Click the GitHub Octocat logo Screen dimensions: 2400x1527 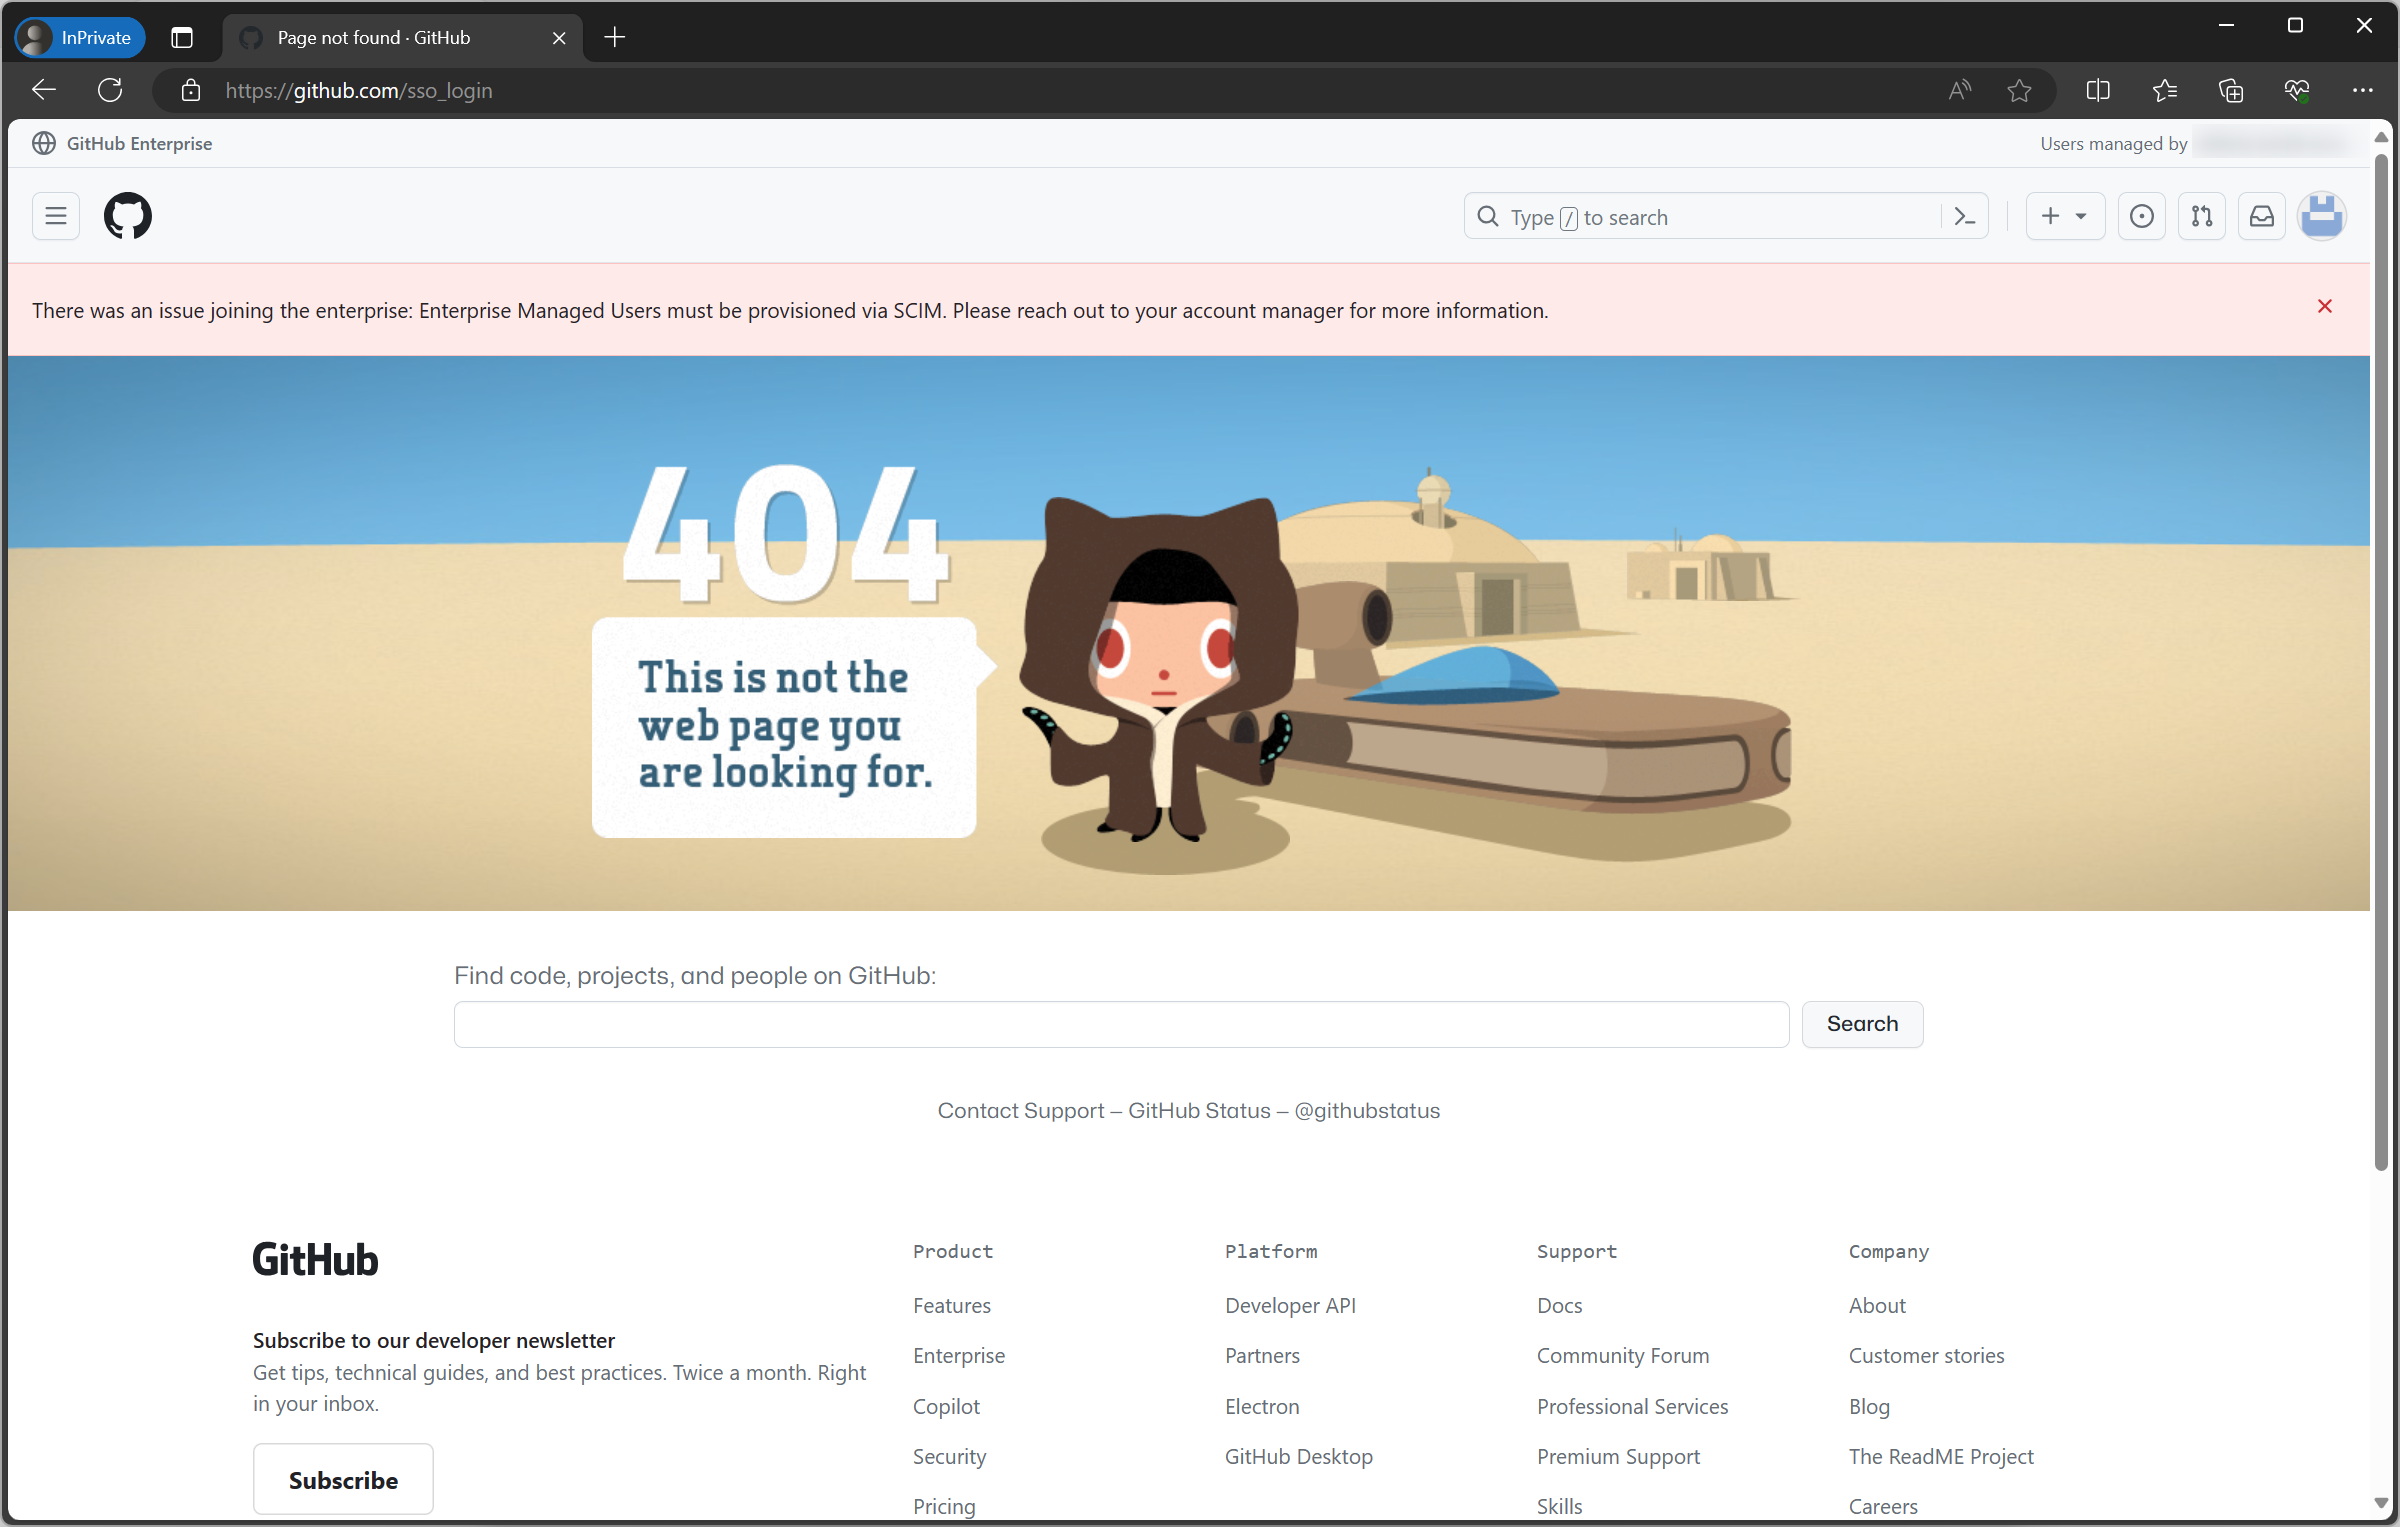pyautogui.click(x=128, y=216)
